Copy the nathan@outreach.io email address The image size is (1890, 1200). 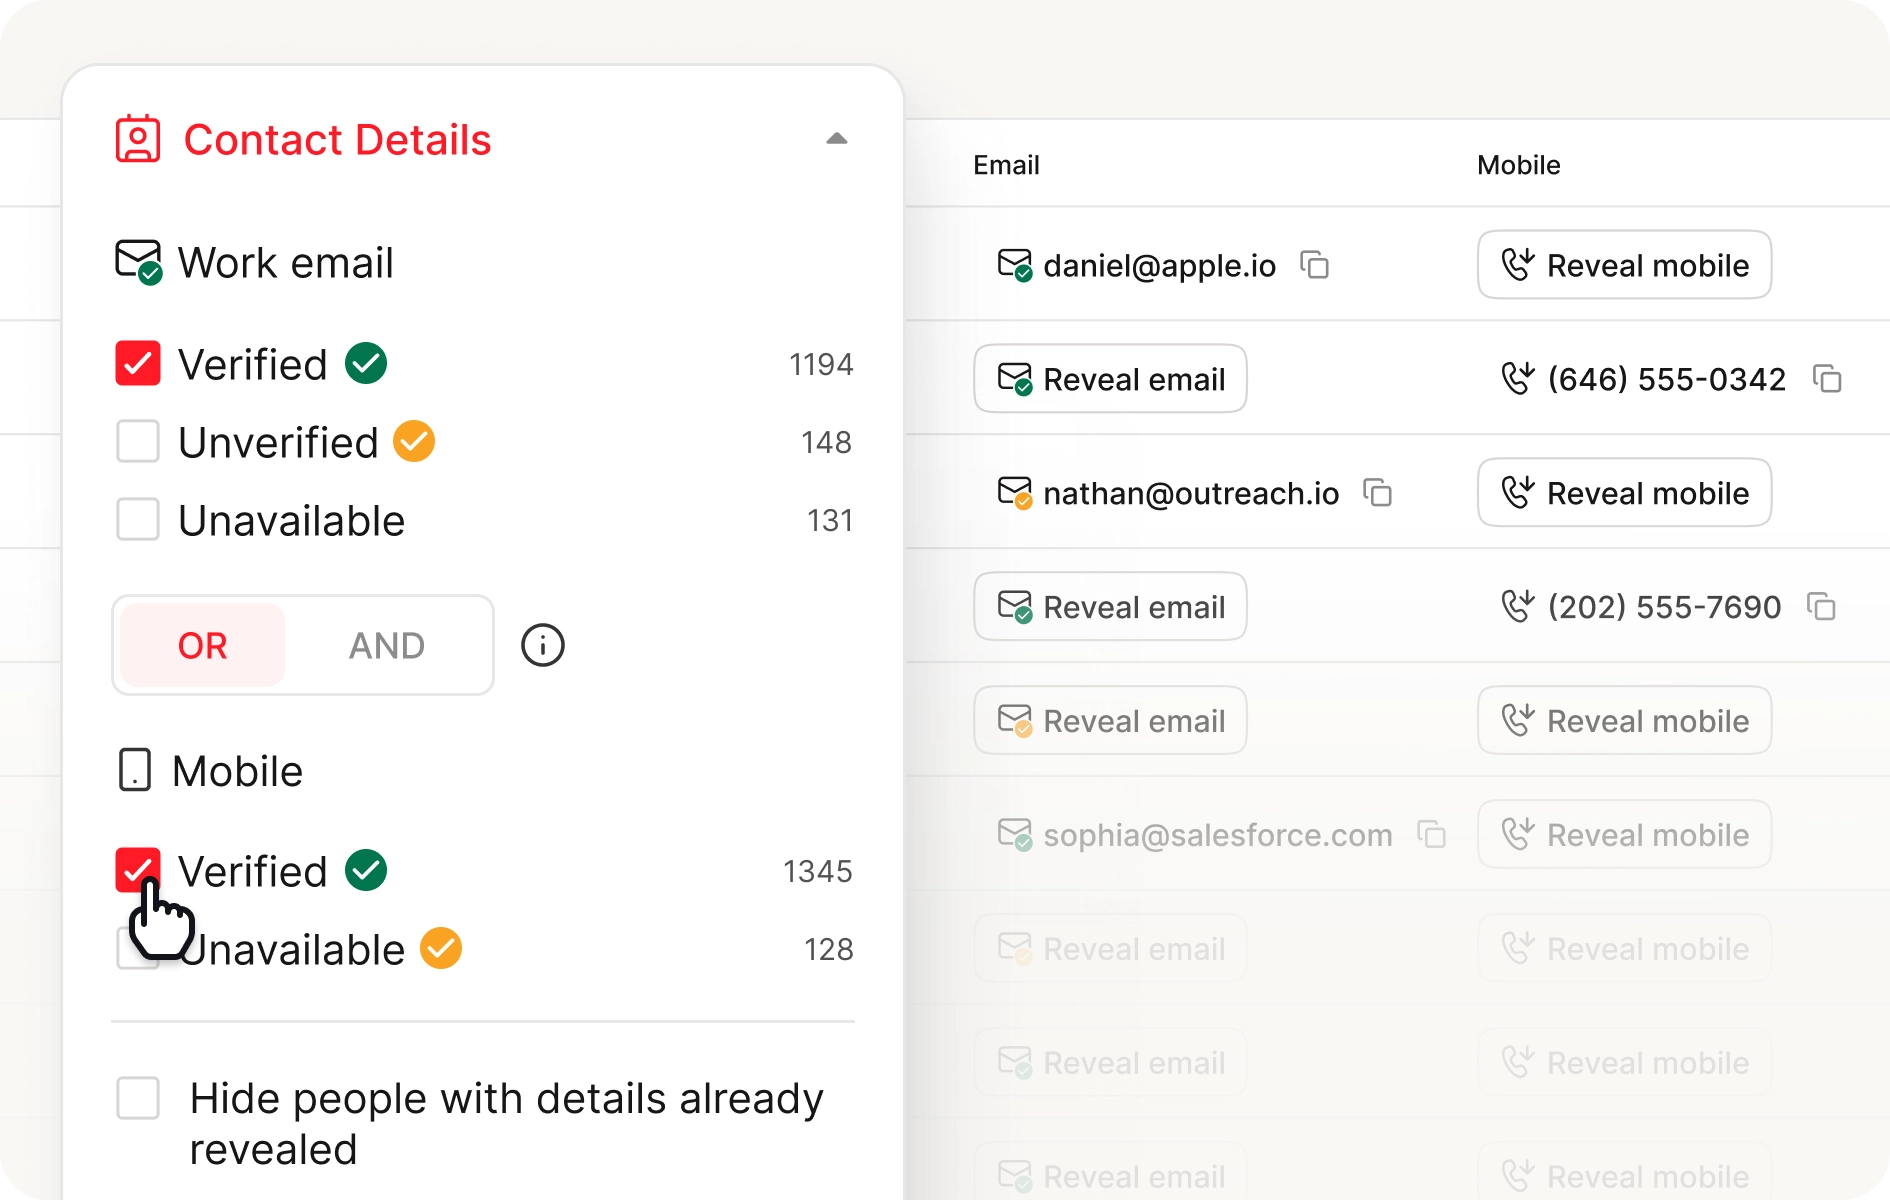(1378, 493)
